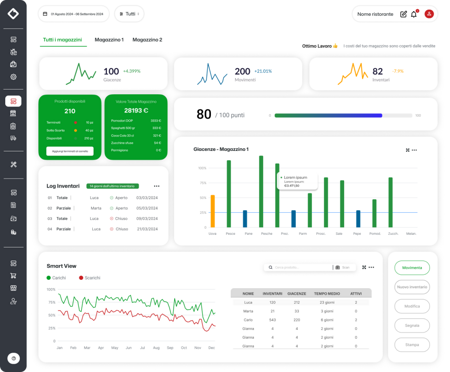This screenshot has width=450, height=372.
Task: Click the ATTIVI column header
Action: pos(356,294)
